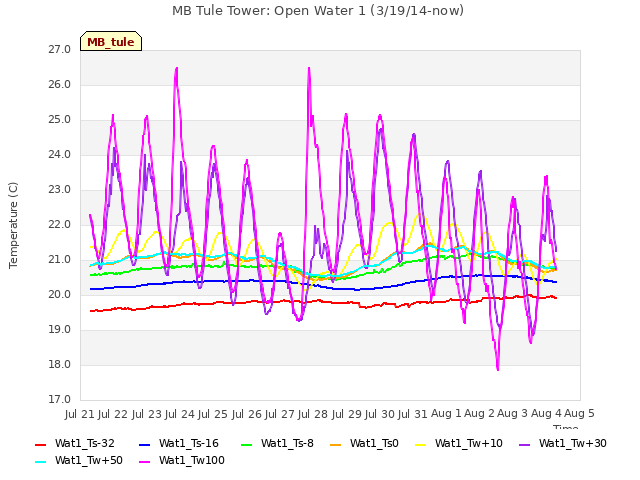Click the Jul 21 x-axis date label

pyautogui.click(x=80, y=414)
